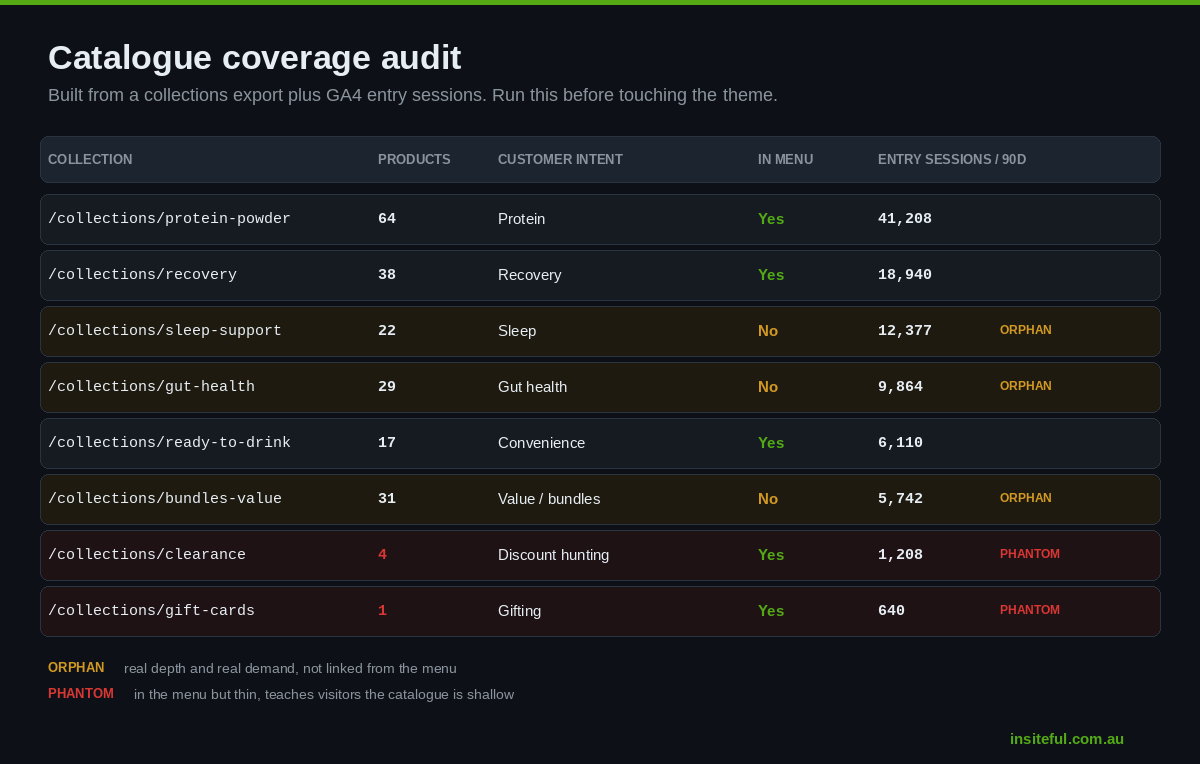1200x764 pixels.
Task: Click entry sessions value 1,208
Action: tap(900, 555)
